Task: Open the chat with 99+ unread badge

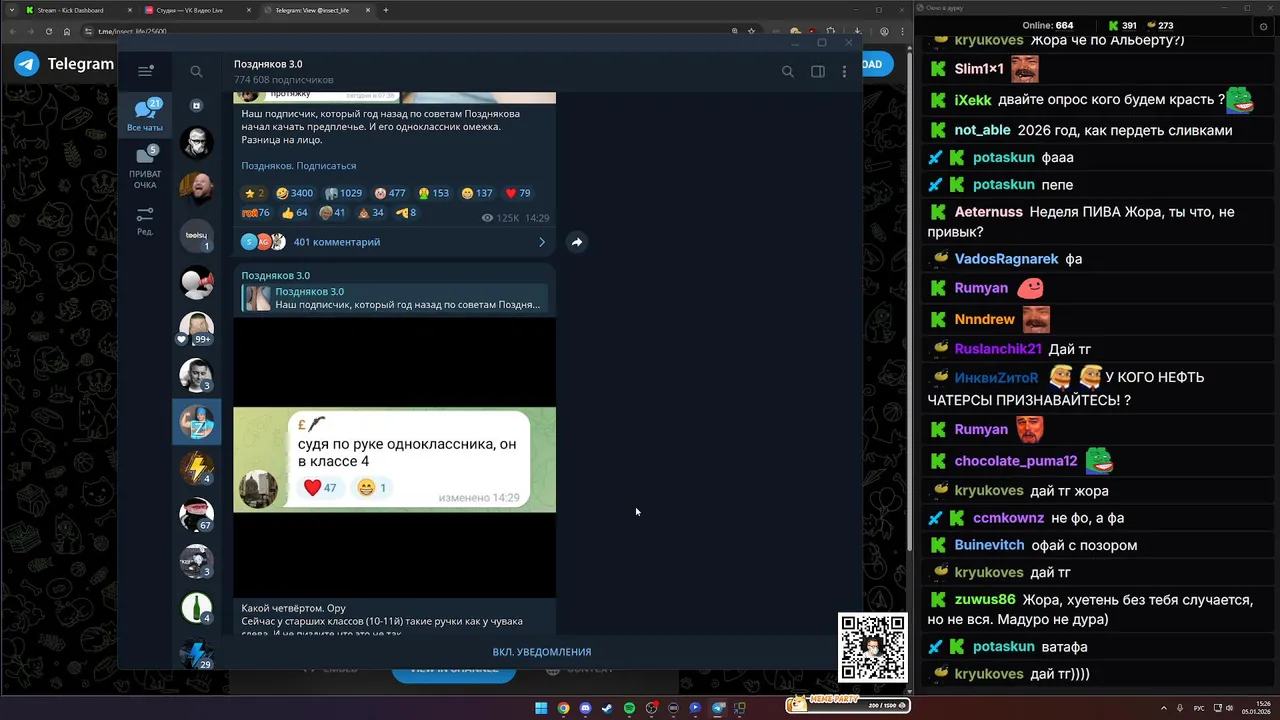Action: click(196, 328)
